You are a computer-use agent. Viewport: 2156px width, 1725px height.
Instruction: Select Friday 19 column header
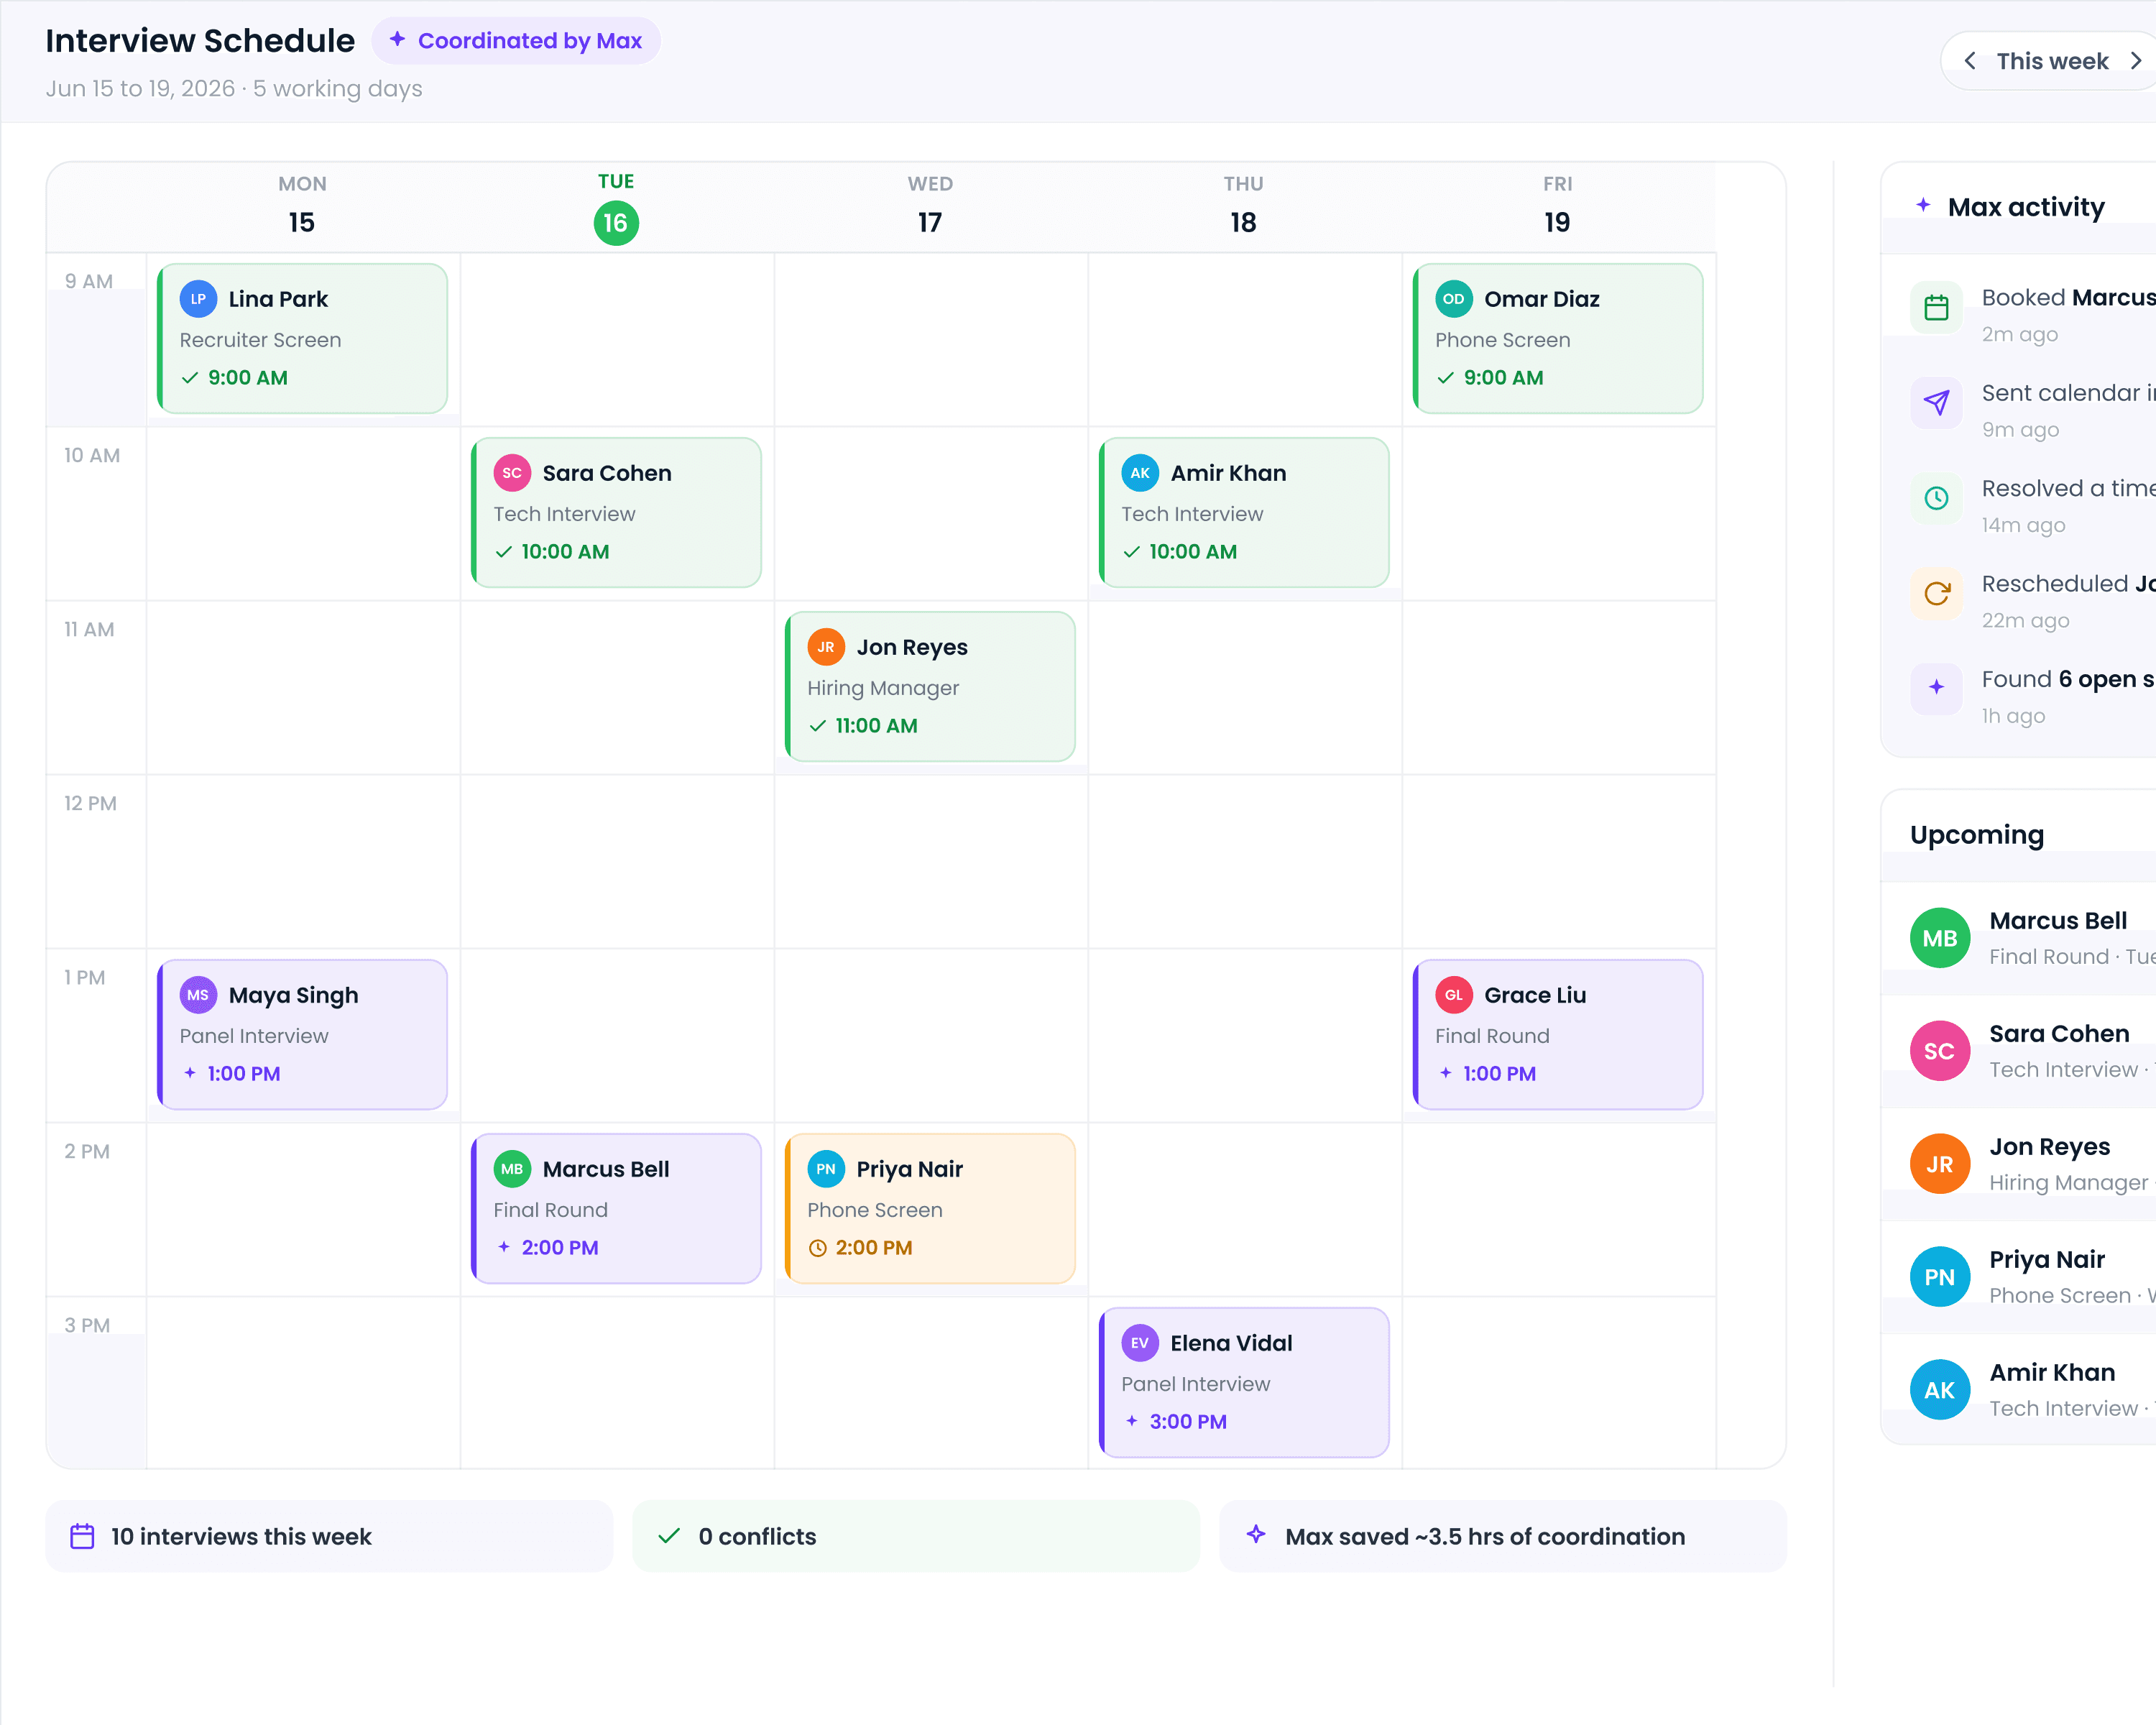(x=1557, y=207)
